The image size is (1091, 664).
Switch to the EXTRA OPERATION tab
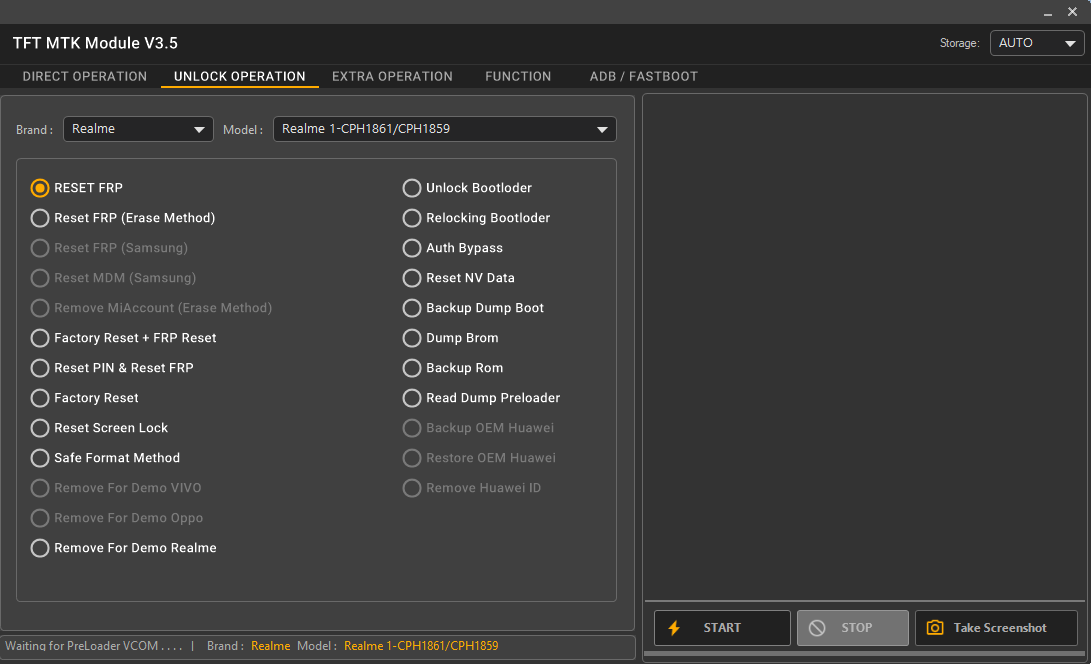coord(392,76)
